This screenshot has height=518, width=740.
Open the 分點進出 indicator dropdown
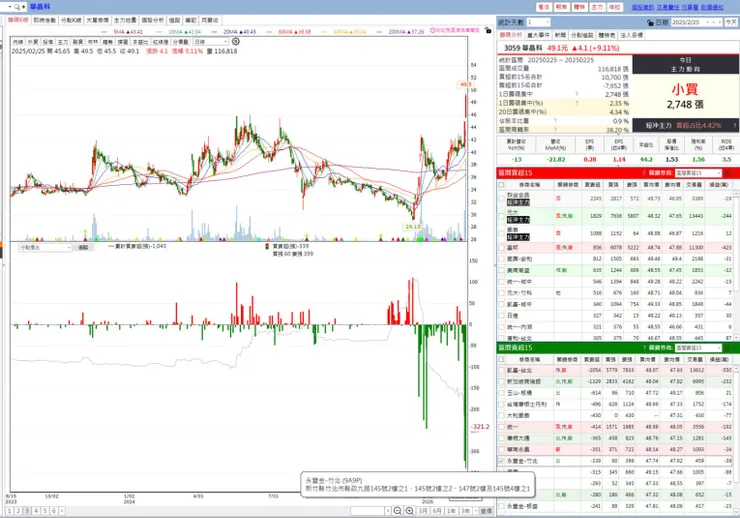point(45,248)
